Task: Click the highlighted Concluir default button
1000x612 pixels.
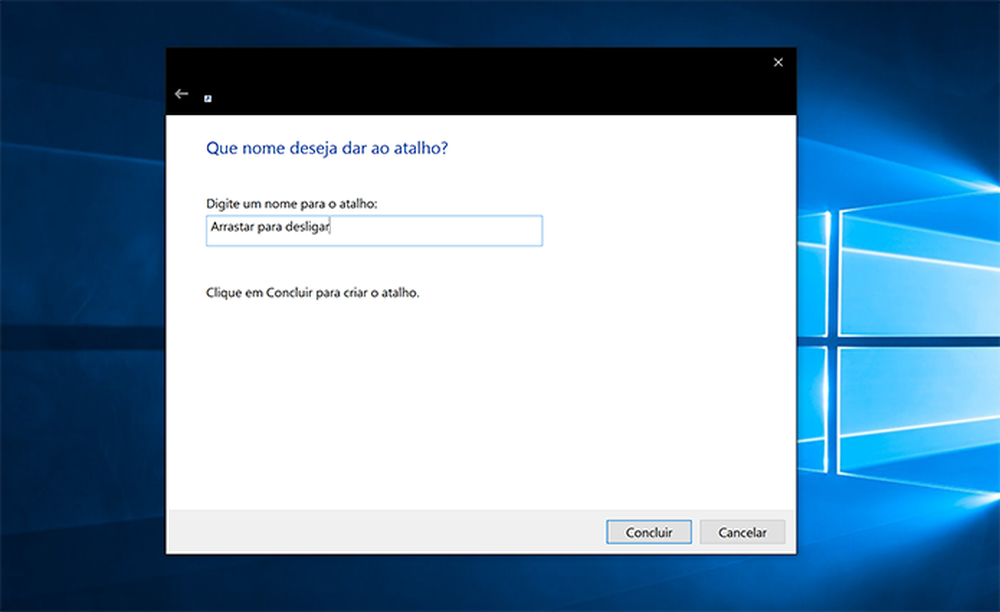Action: (x=648, y=532)
